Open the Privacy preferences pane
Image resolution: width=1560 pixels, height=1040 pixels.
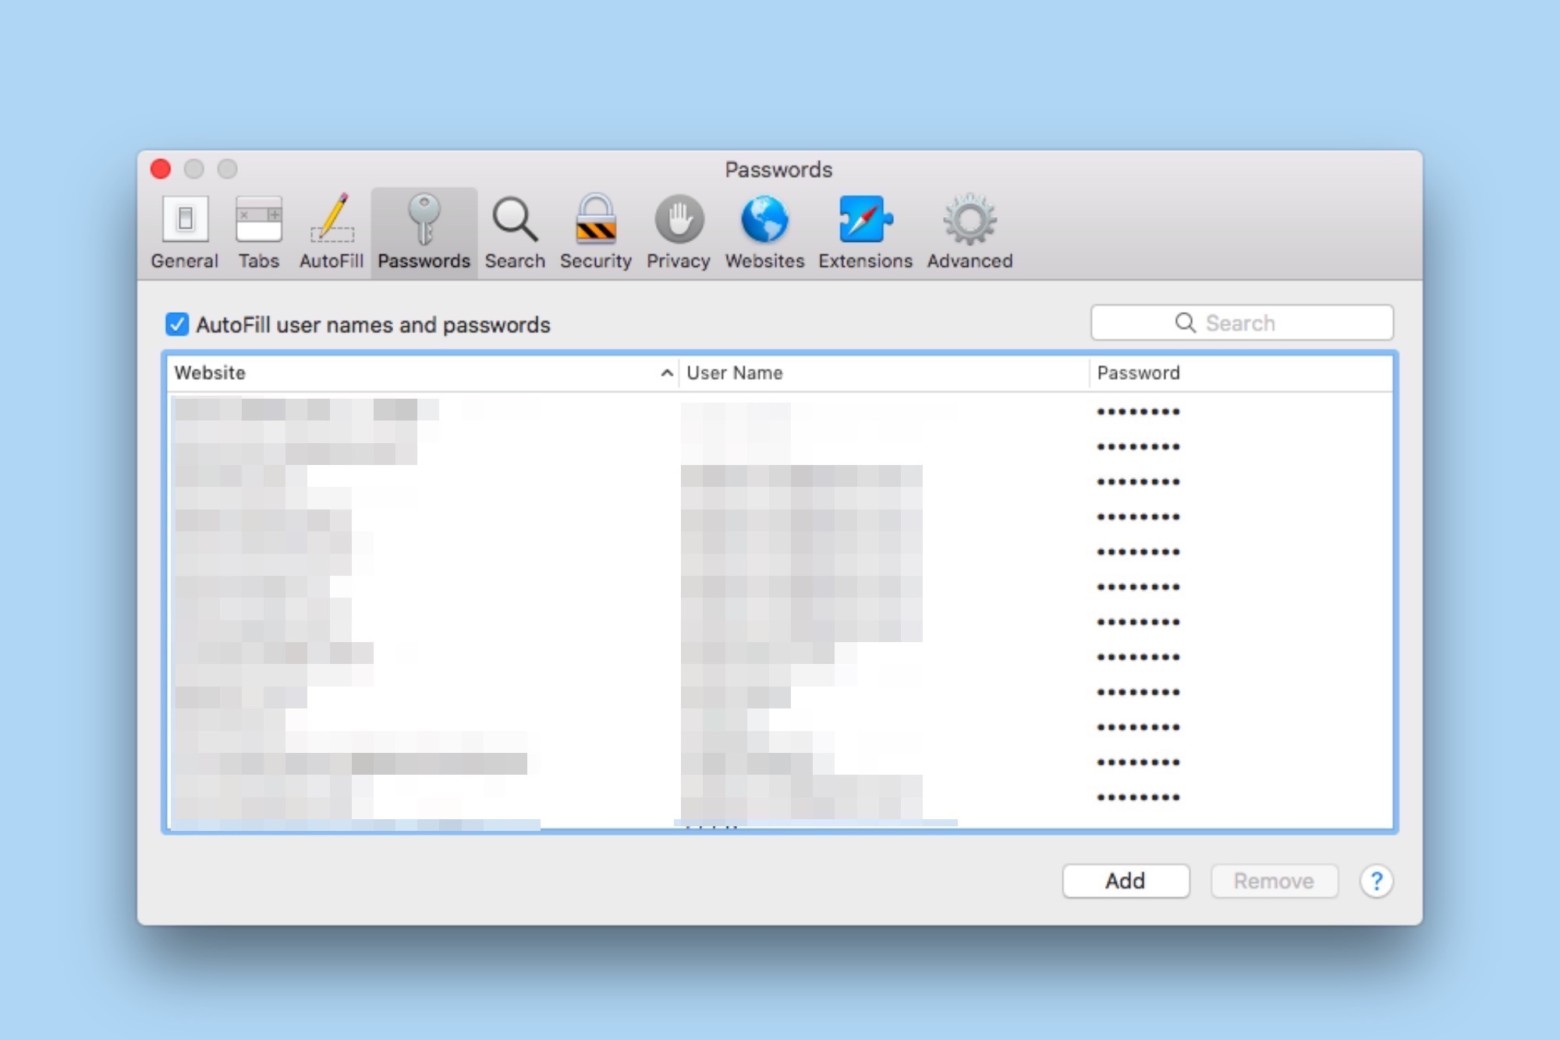point(677,230)
